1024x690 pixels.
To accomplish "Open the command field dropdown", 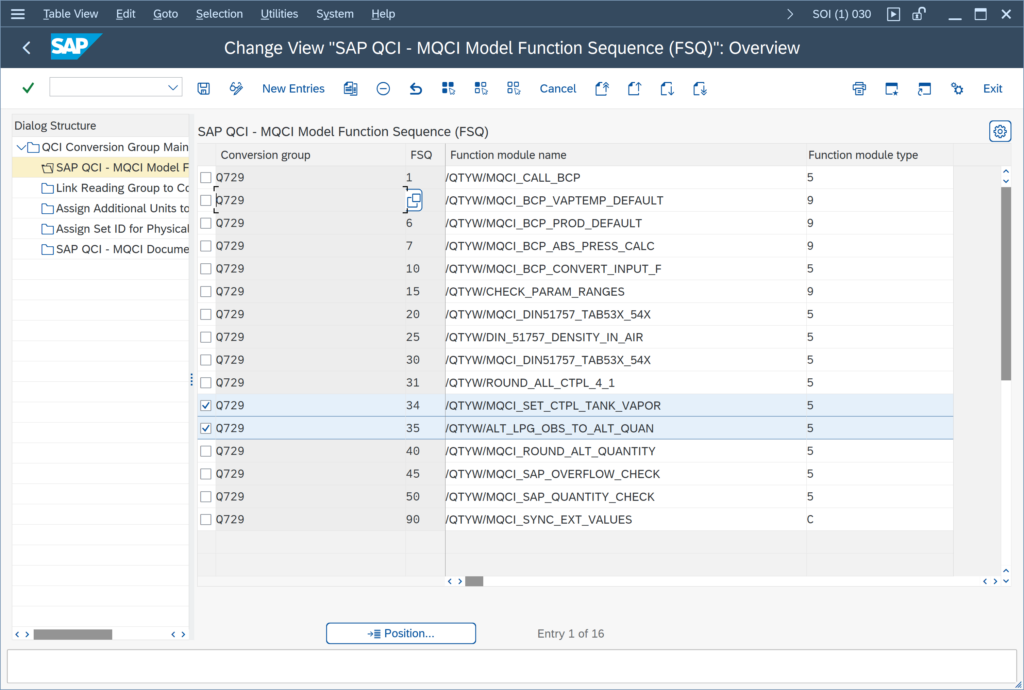I will click(172, 87).
